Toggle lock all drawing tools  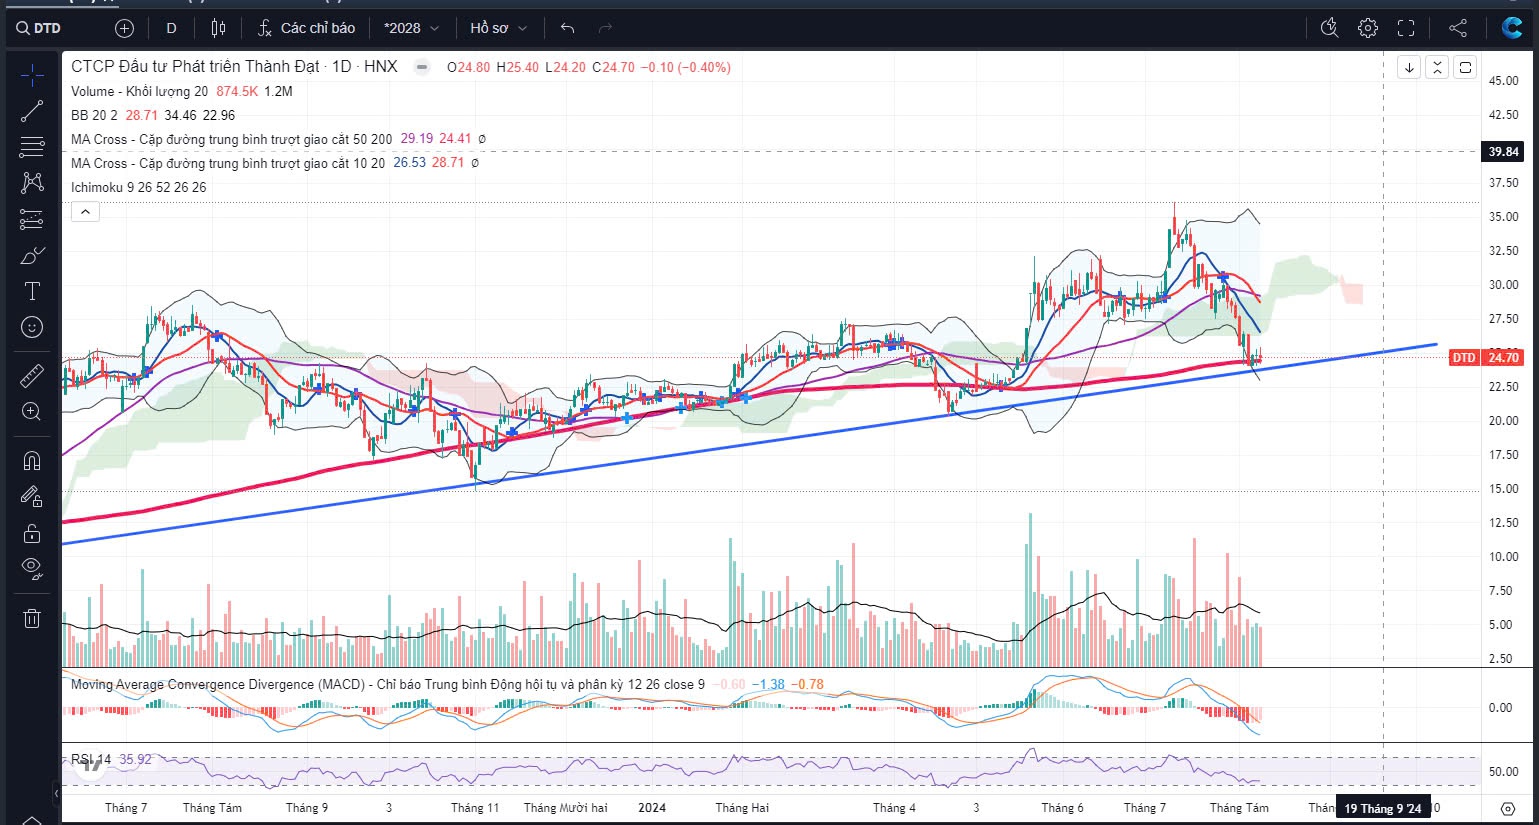coord(32,533)
